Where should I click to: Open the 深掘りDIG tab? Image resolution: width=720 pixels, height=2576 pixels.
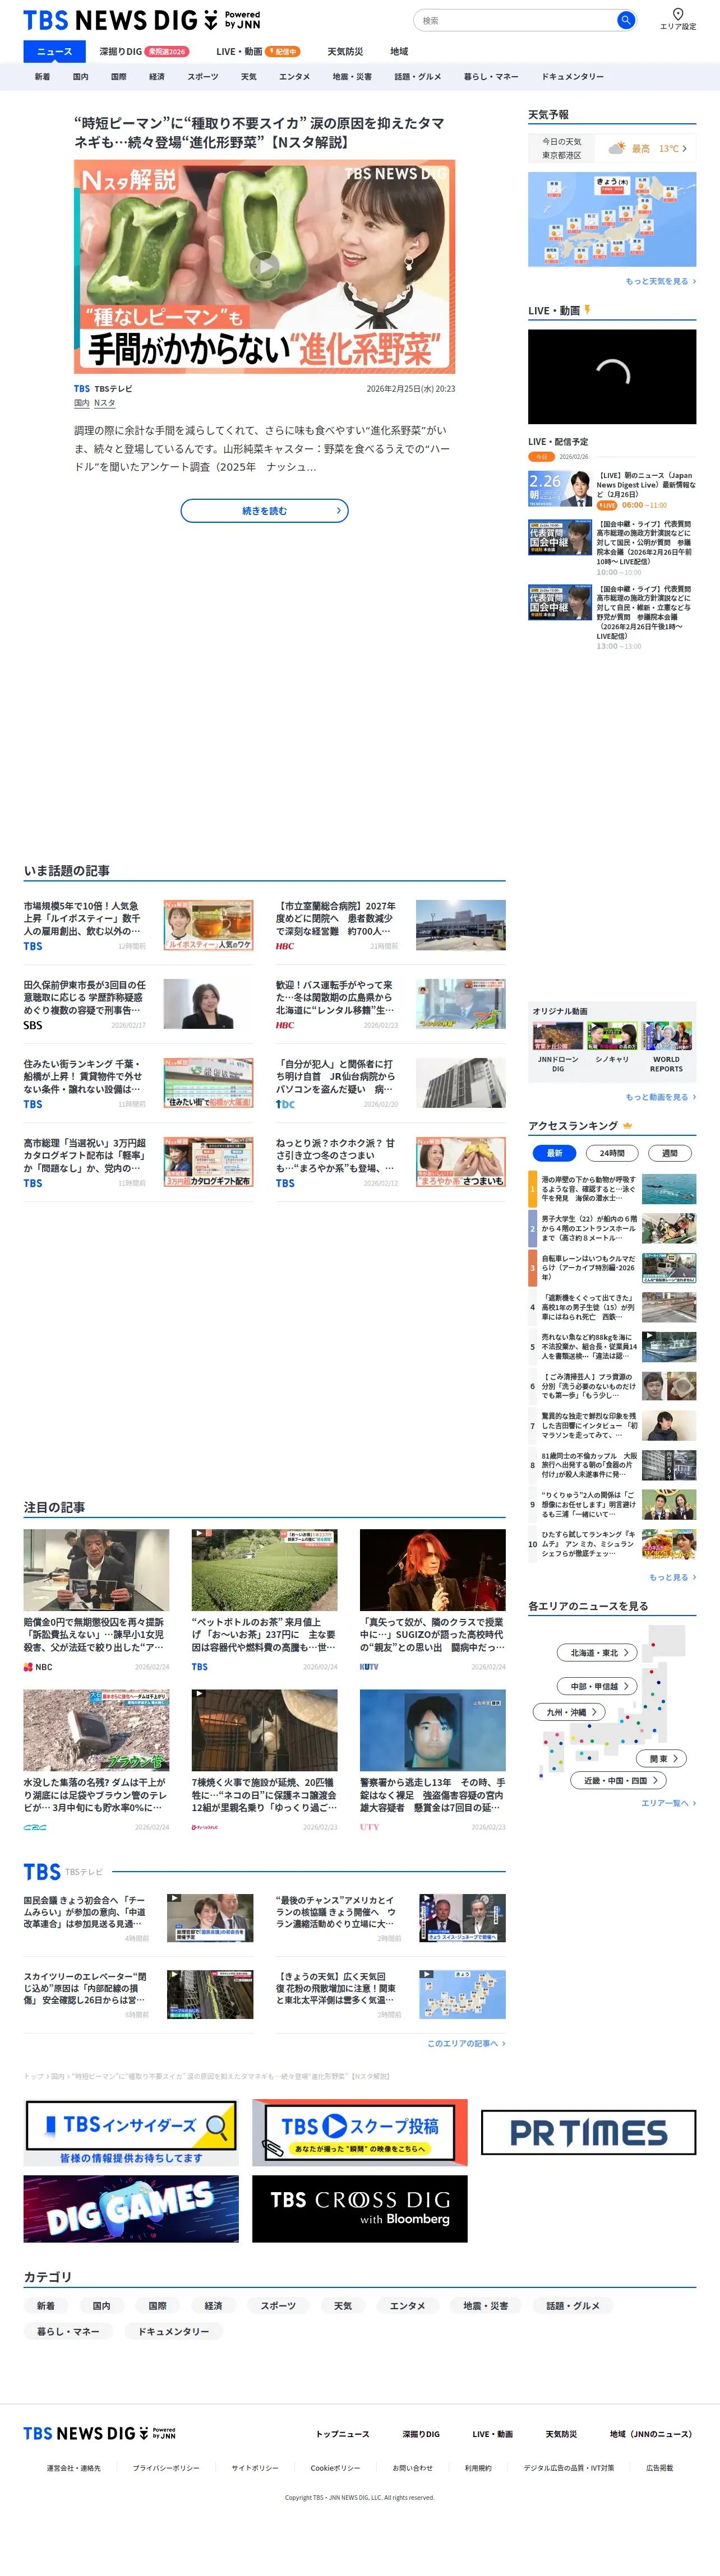143,51
